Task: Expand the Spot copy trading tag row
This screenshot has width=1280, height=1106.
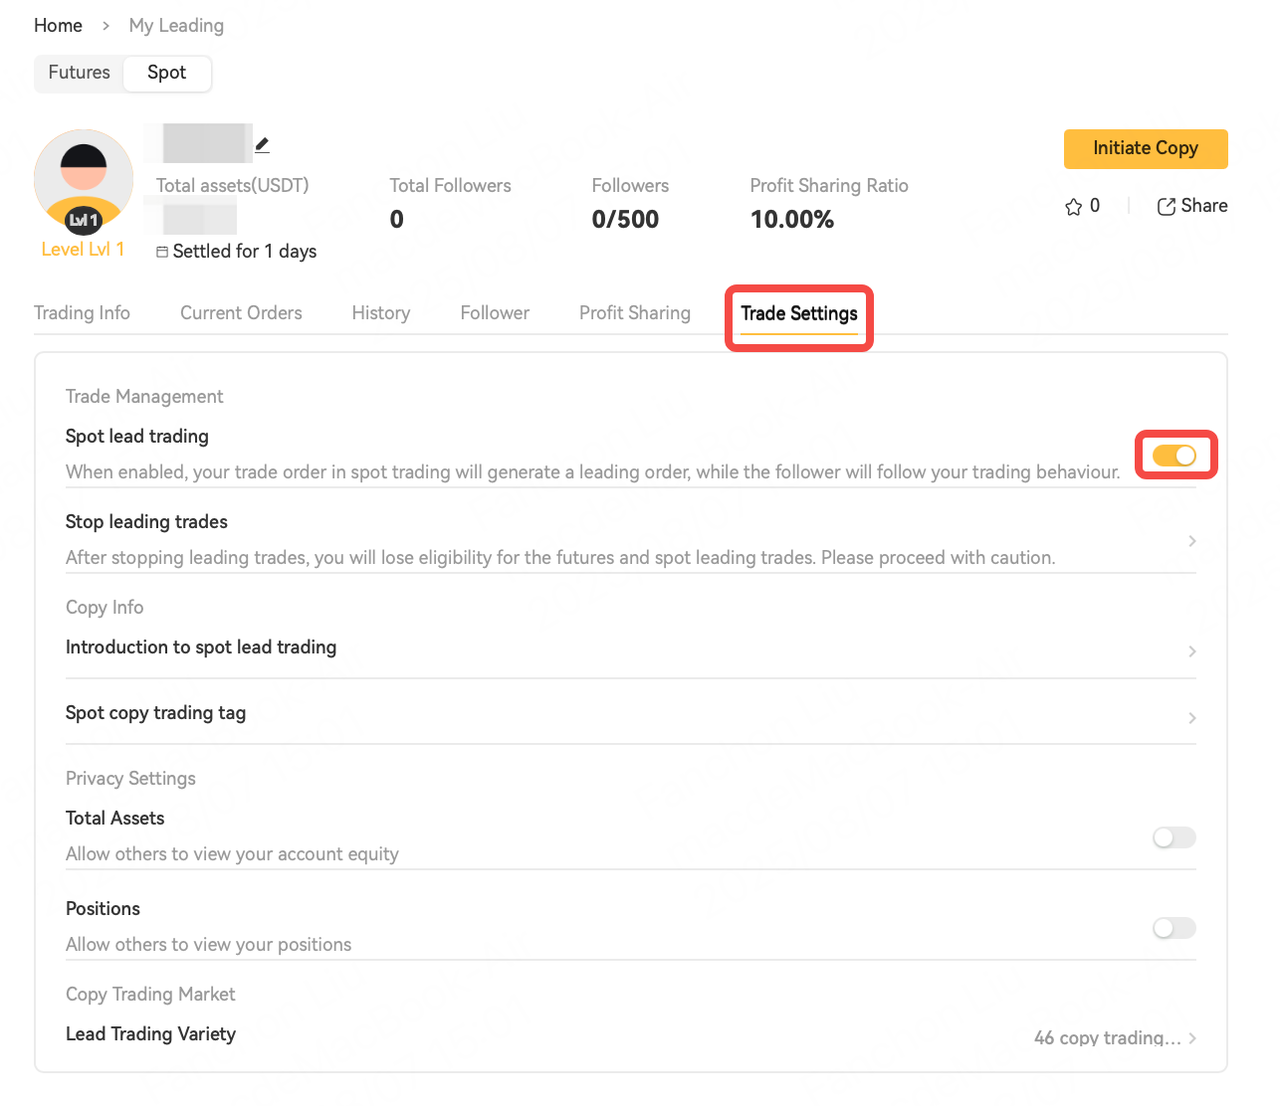Action: click(x=631, y=714)
